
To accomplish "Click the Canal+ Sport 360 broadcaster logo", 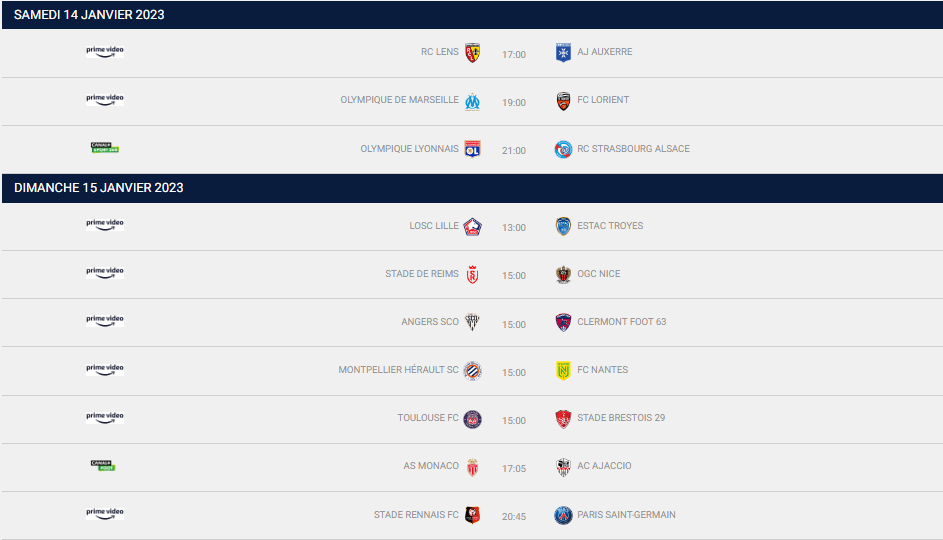I will 105,147.
